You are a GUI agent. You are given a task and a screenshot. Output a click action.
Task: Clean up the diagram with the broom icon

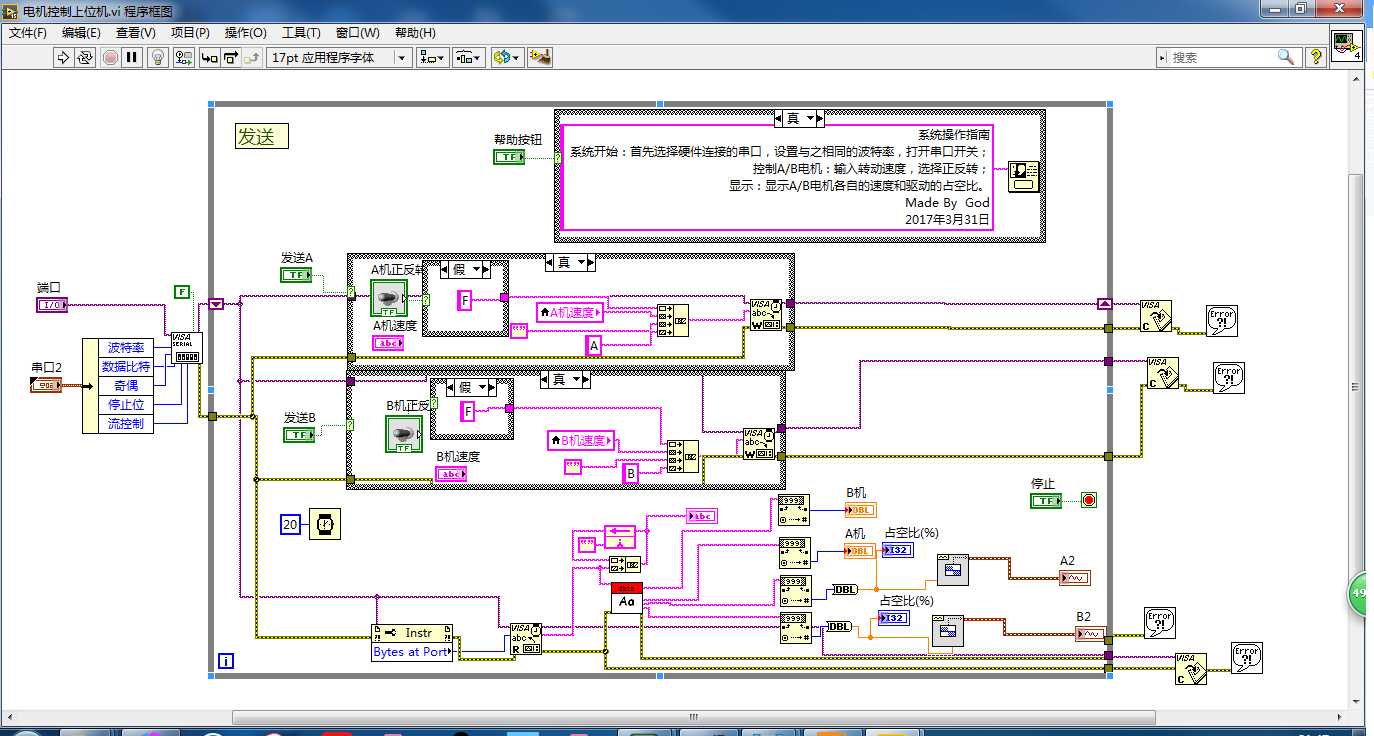(540, 57)
